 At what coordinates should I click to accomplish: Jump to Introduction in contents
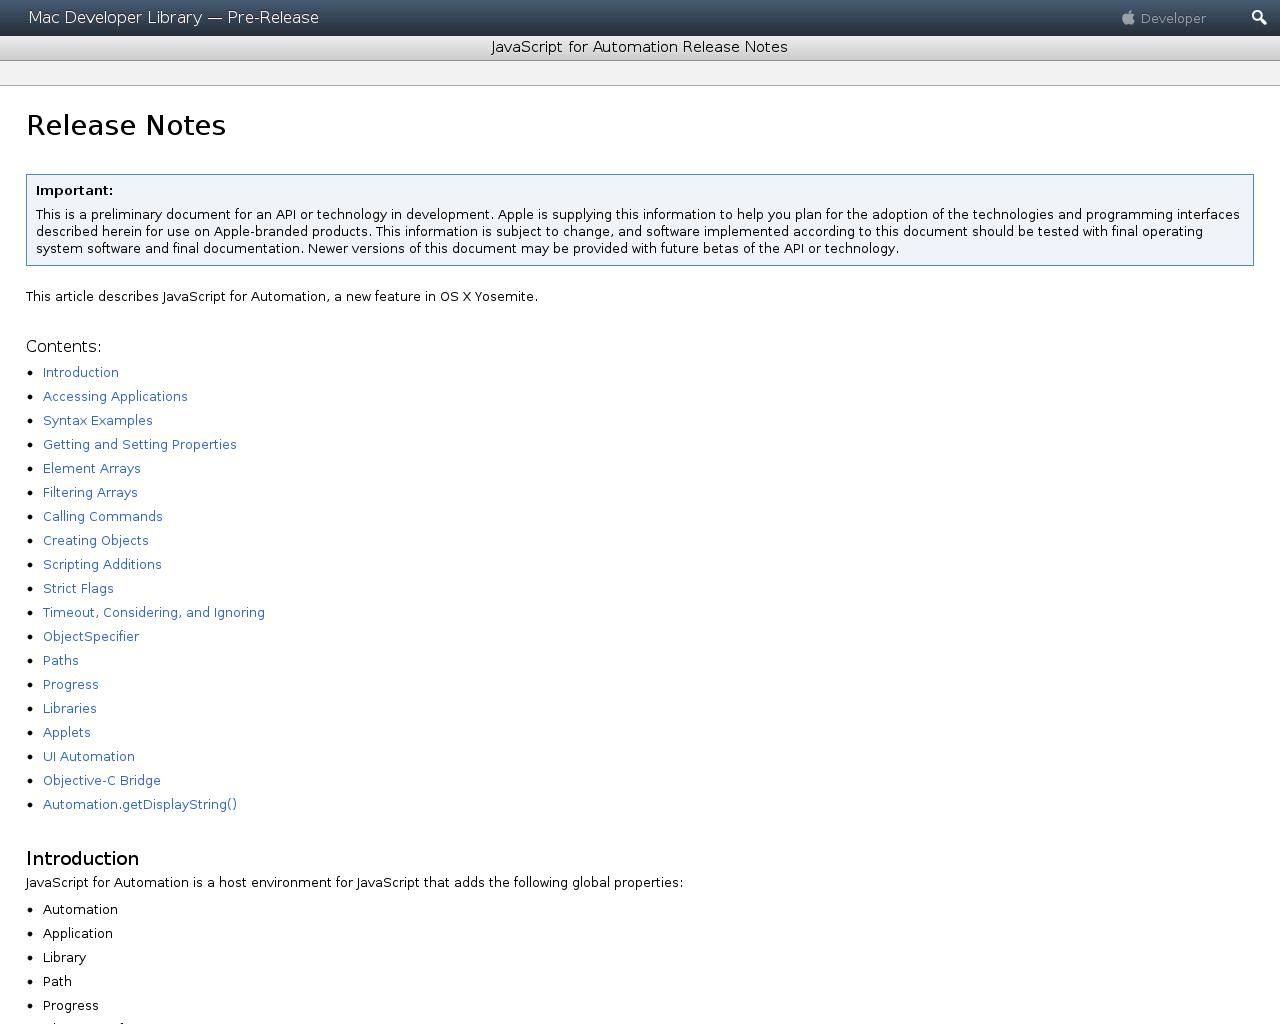click(x=81, y=372)
